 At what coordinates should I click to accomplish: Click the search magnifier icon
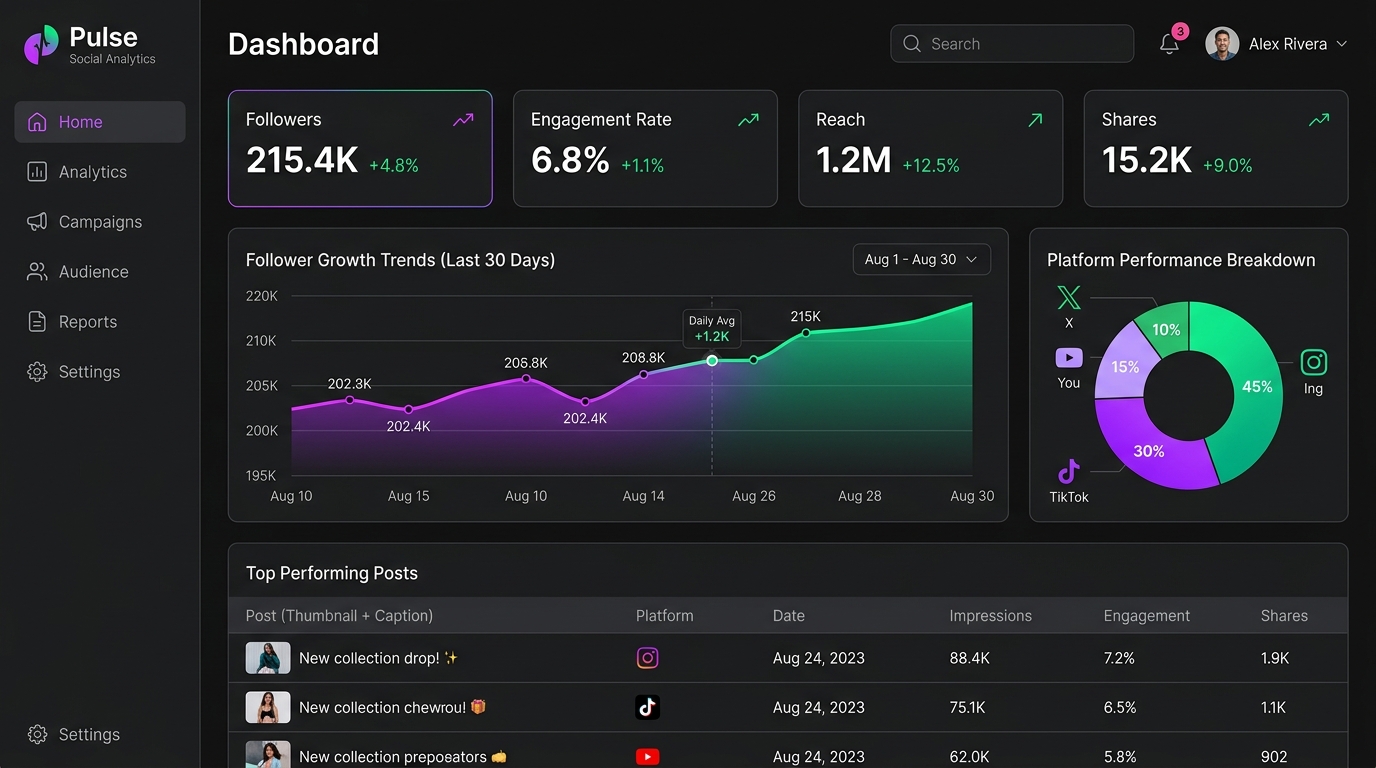(912, 44)
